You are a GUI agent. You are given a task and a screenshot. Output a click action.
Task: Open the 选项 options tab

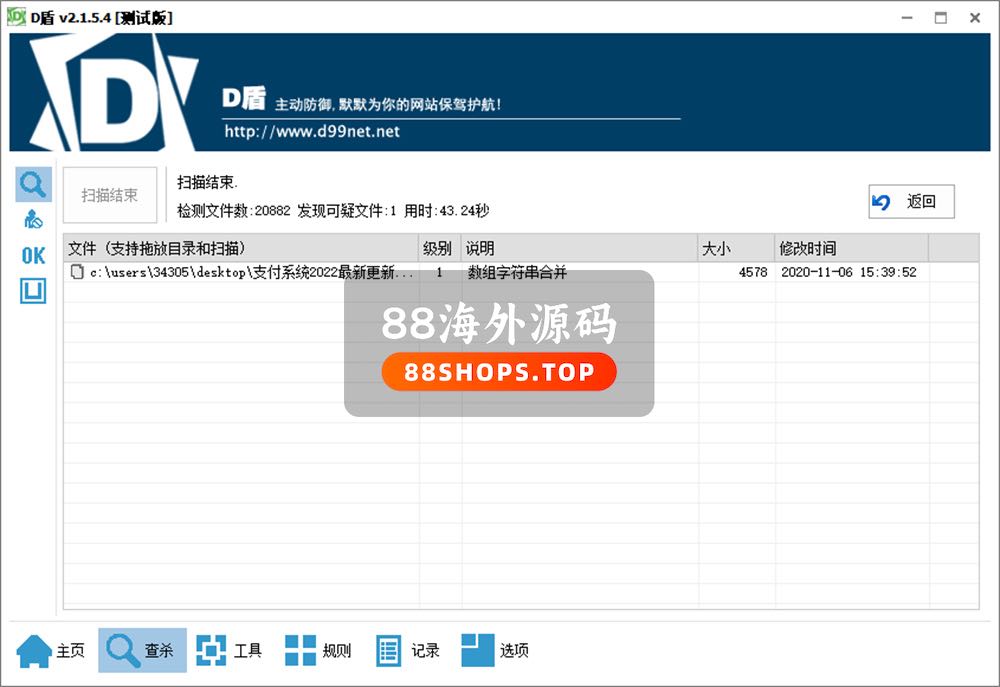pyautogui.click(x=495, y=651)
